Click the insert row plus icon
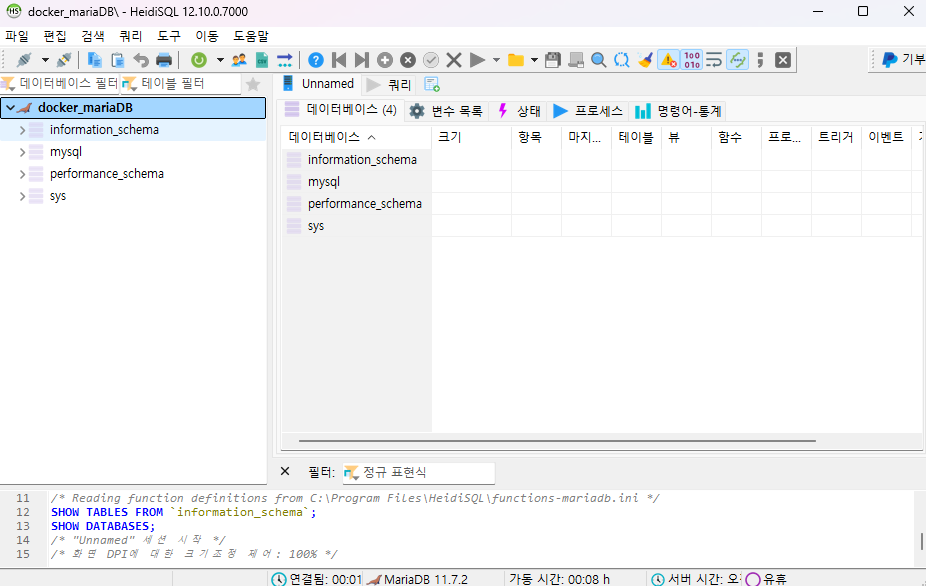The width and height of the screenshot is (926, 586). tap(384, 60)
